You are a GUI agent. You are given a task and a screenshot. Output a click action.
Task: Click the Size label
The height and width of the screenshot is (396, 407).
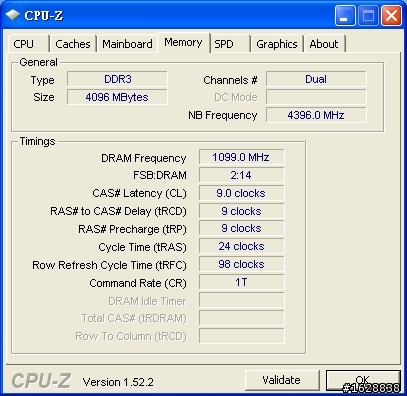(44, 97)
